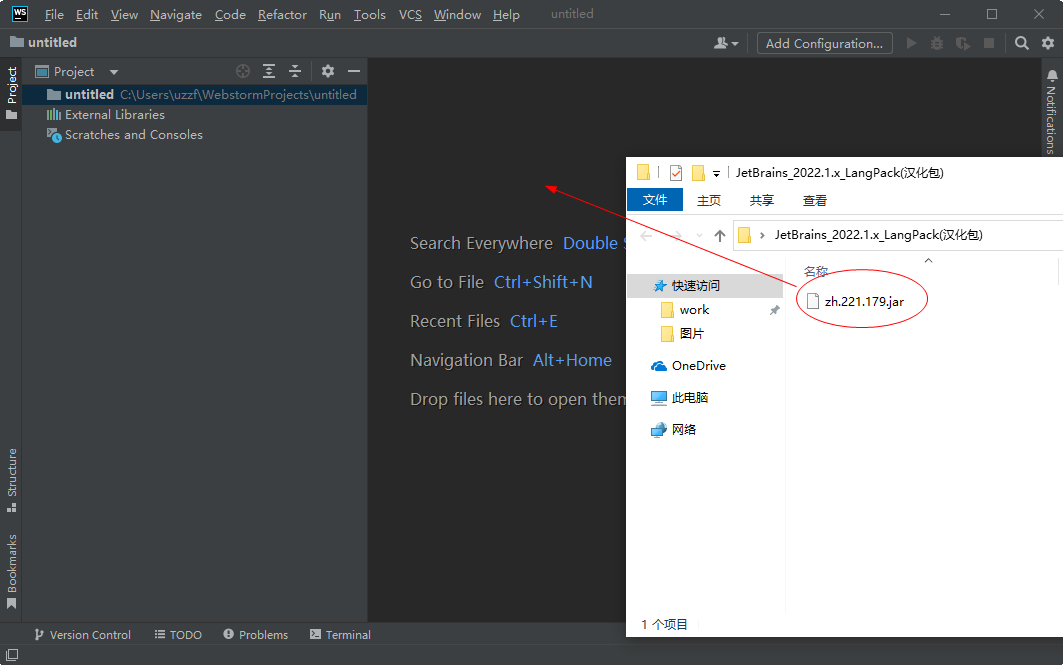Image resolution: width=1063 pixels, height=665 pixels.
Task: Open the Window menu
Action: (457, 14)
